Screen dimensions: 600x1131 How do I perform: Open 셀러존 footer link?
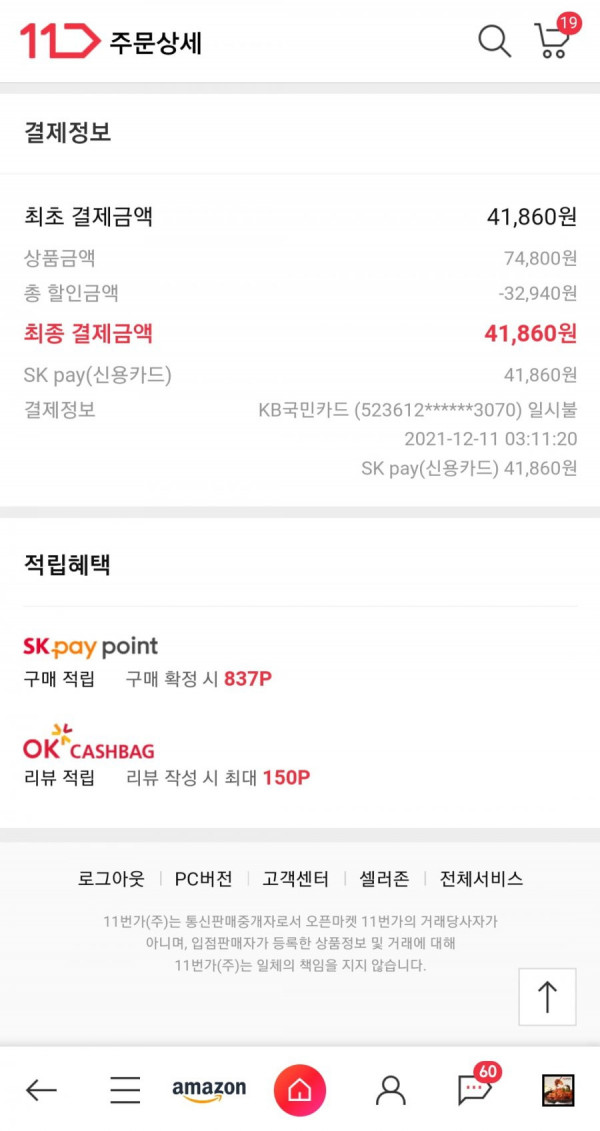pos(384,879)
